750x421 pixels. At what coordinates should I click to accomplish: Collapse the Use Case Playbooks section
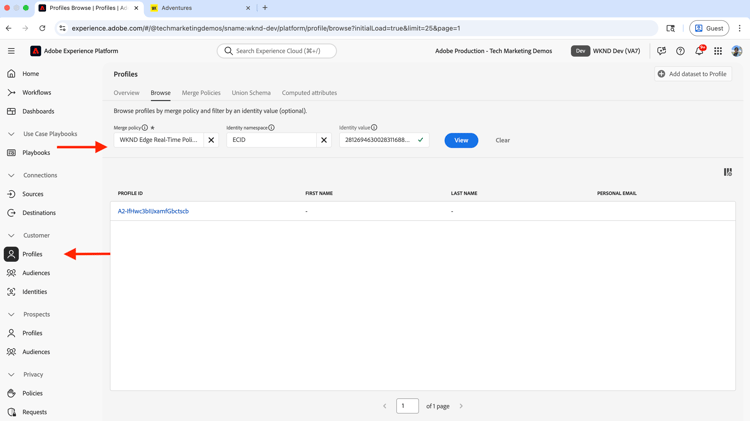11,134
